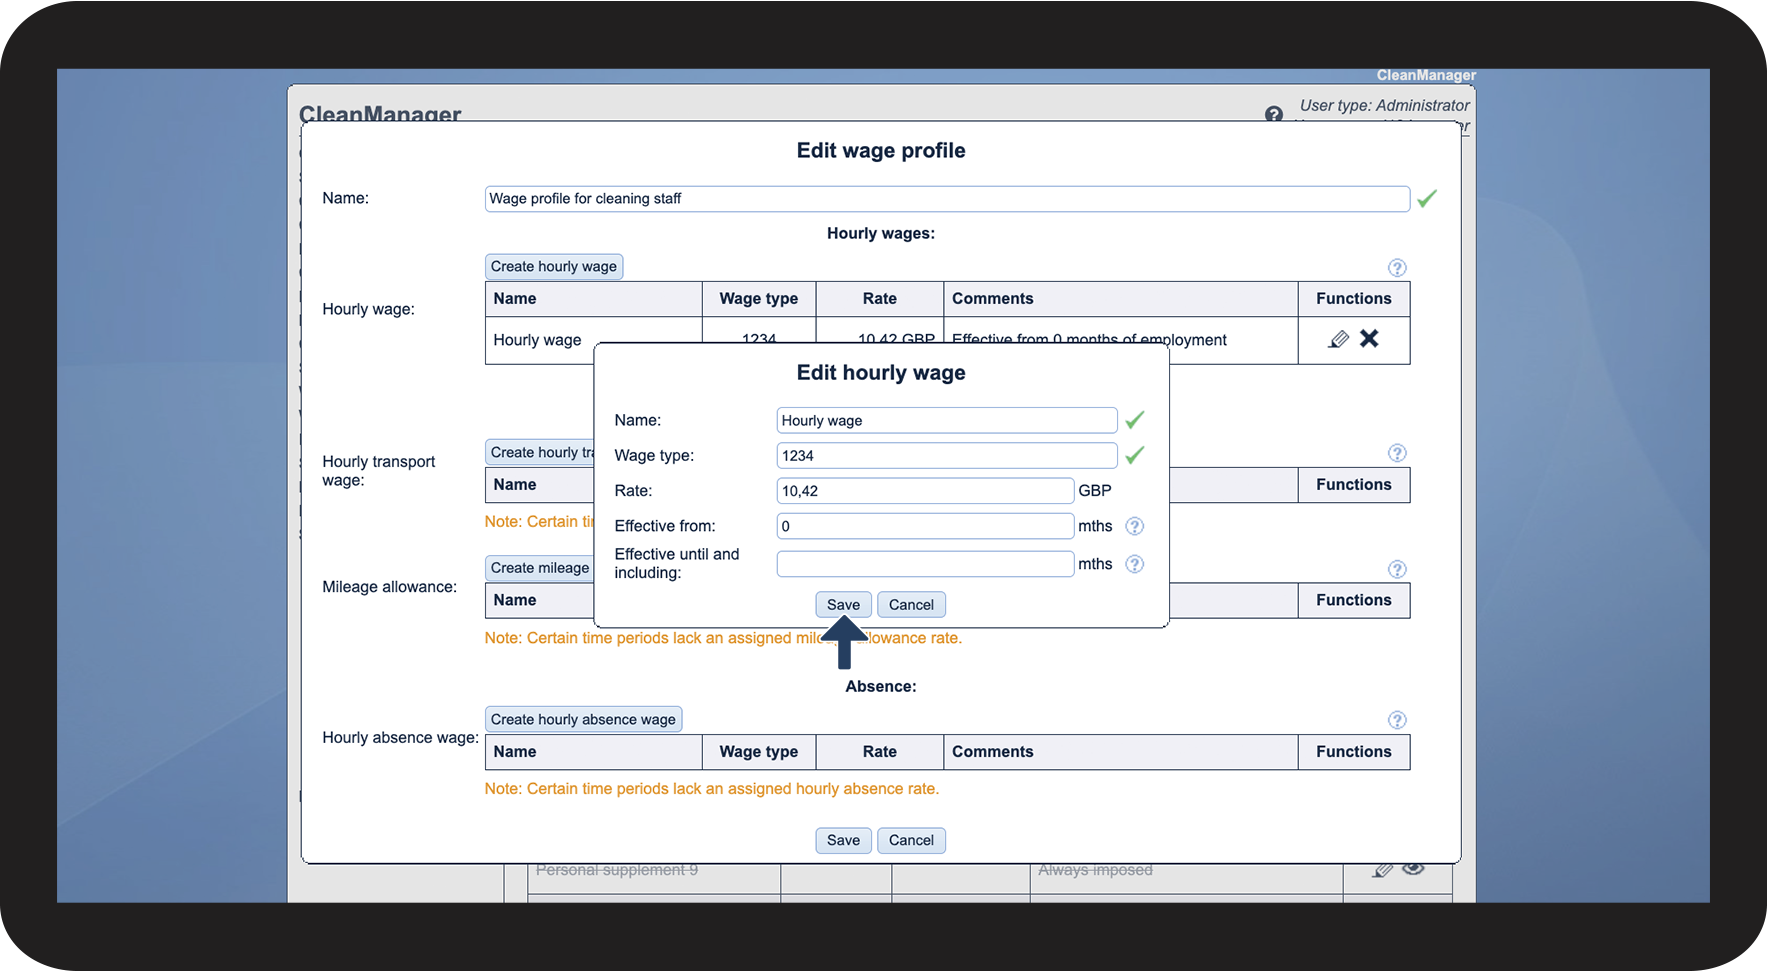Click help icon for Mileage allowance section

pyautogui.click(x=1397, y=569)
